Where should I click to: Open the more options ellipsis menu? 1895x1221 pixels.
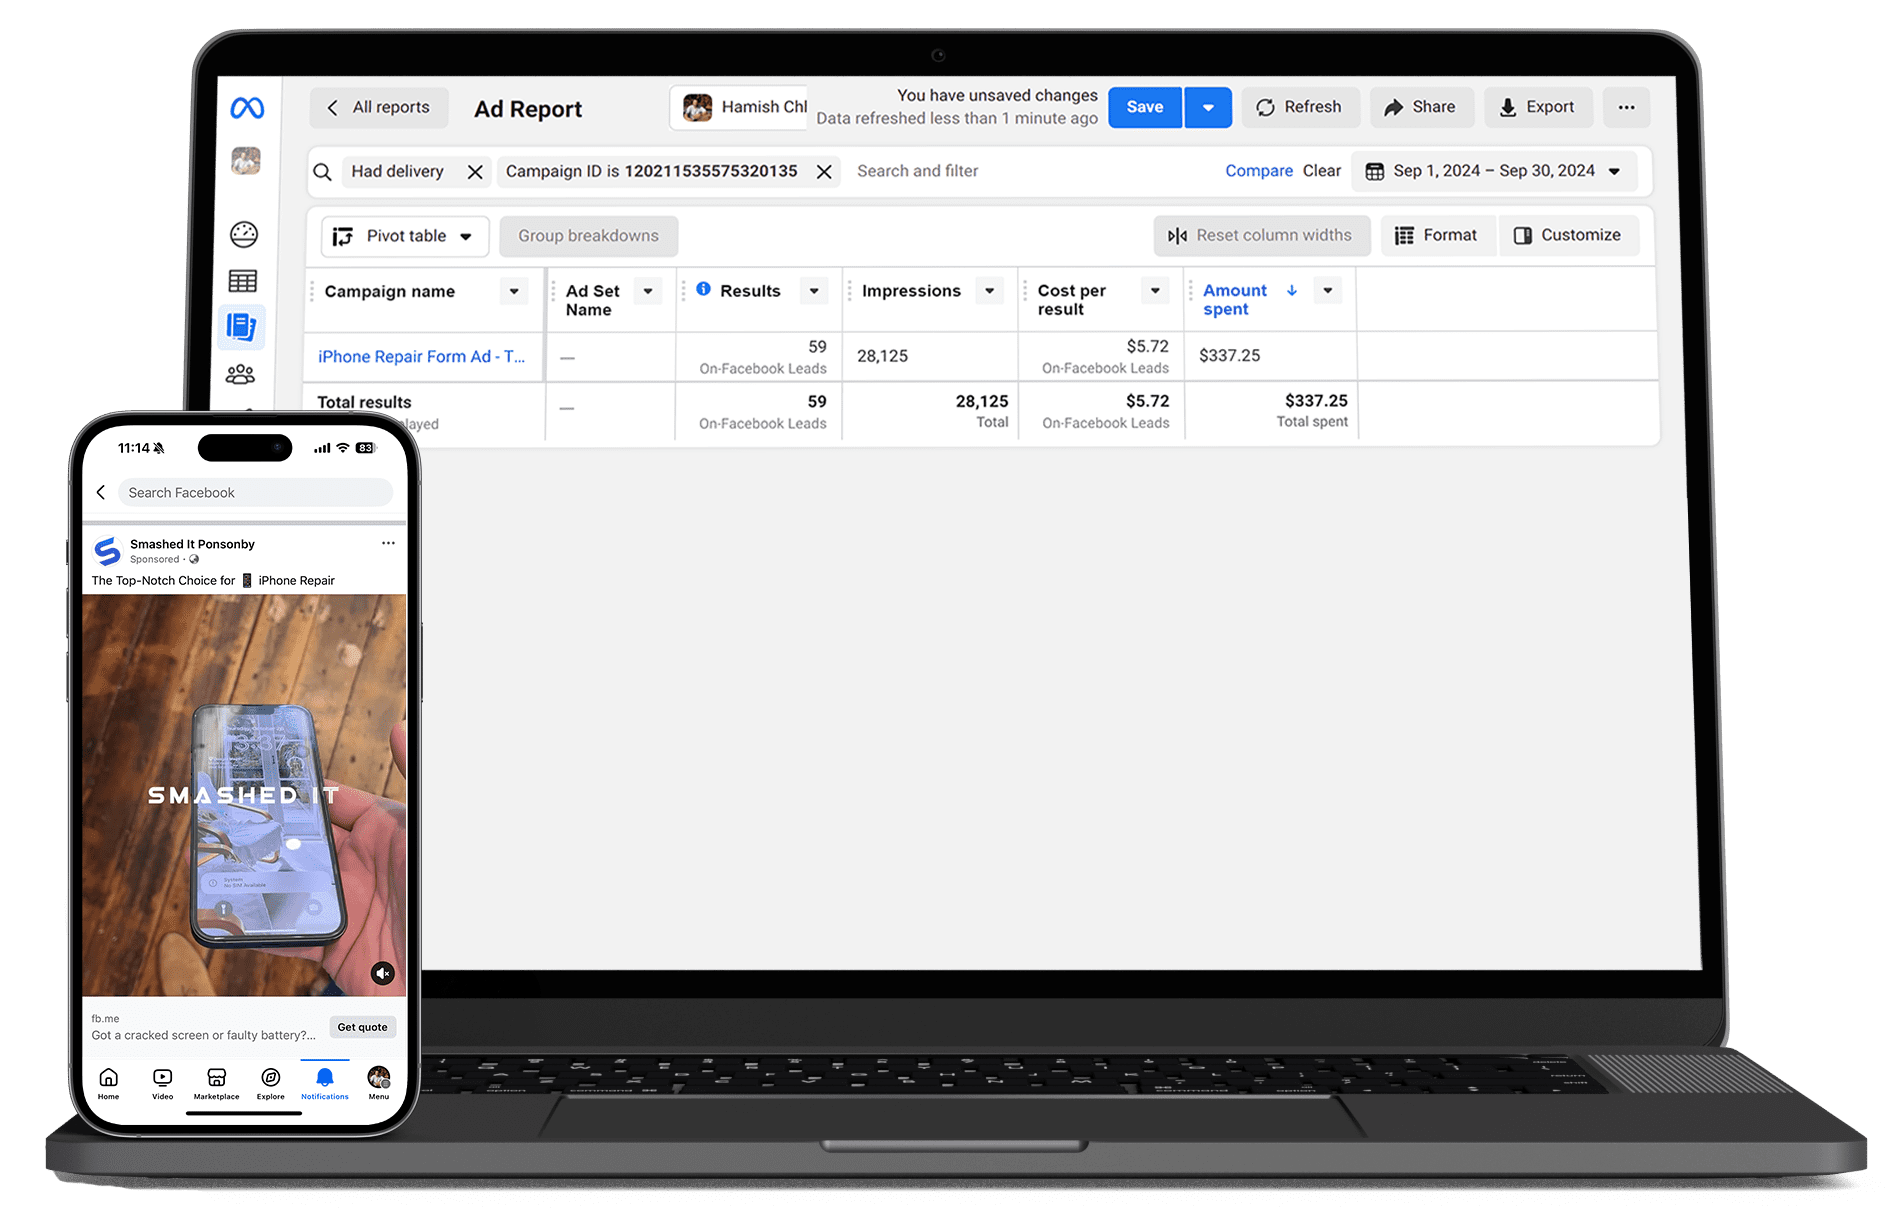point(1627,107)
